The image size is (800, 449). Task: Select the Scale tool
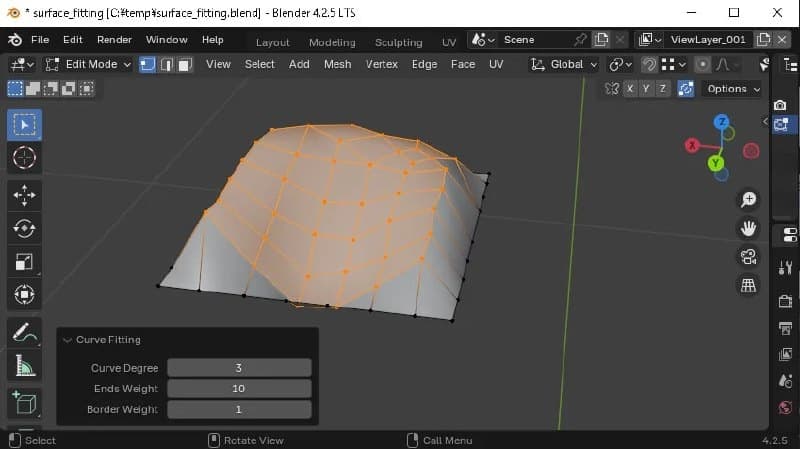click(x=24, y=262)
